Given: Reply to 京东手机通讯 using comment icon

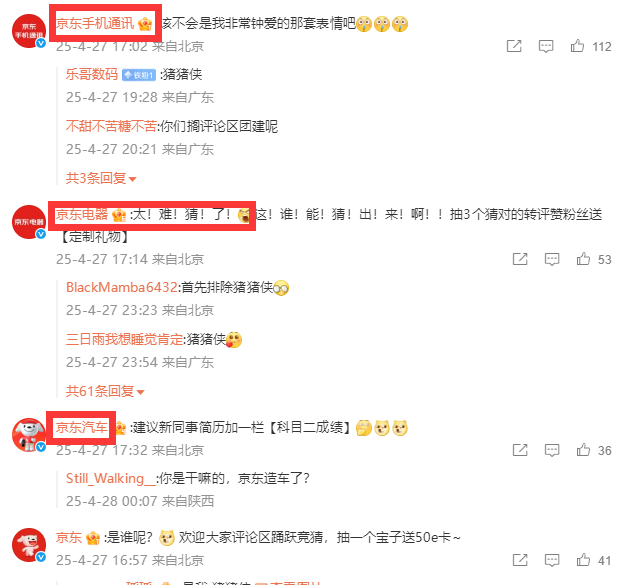Looking at the screenshot, I should tap(546, 46).
